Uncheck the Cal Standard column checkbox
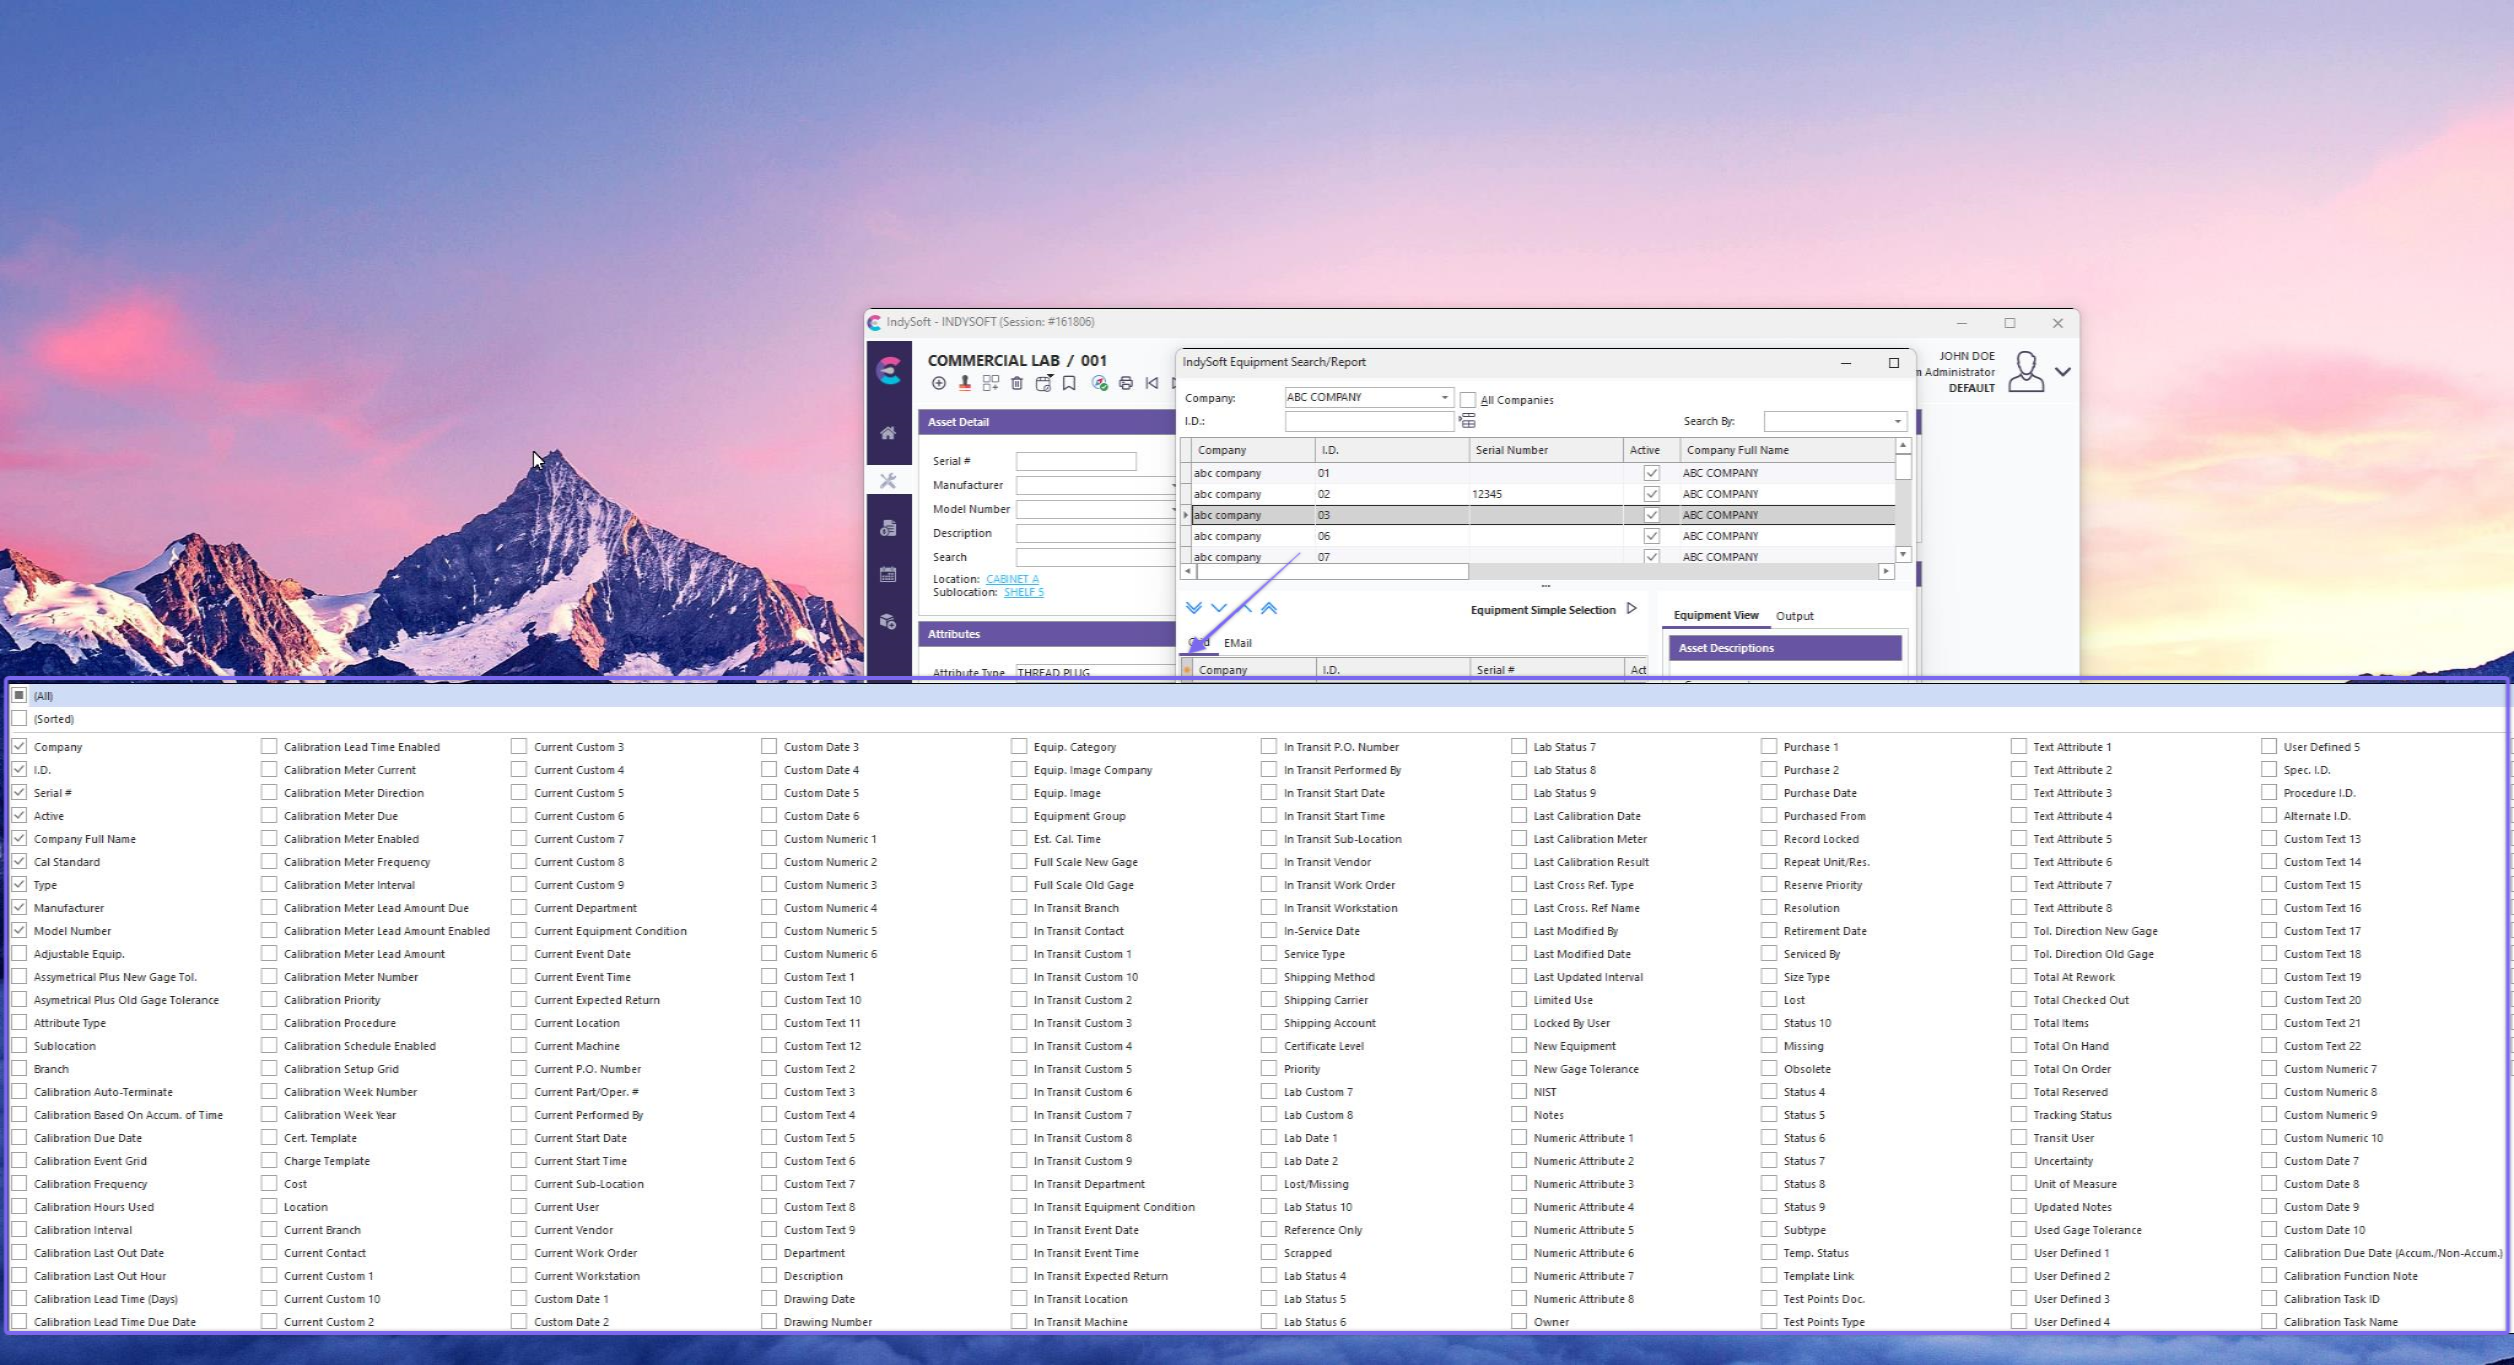The height and width of the screenshot is (1365, 2514). [x=20, y=861]
